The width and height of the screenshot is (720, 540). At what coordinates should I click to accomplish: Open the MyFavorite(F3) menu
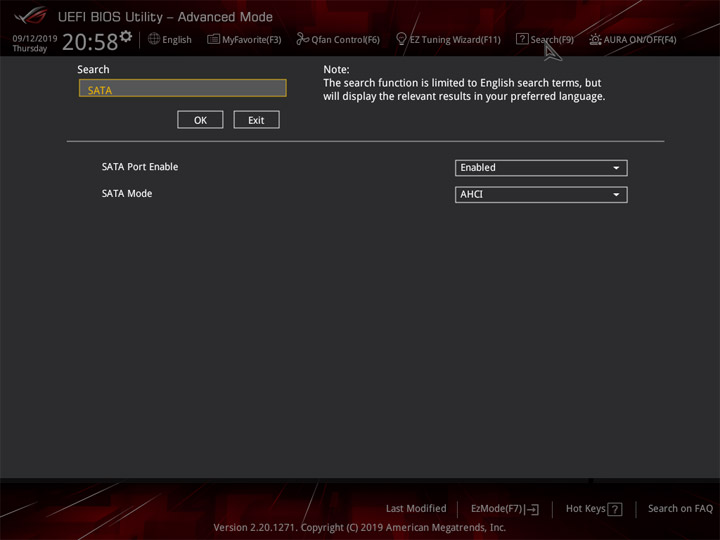244,39
